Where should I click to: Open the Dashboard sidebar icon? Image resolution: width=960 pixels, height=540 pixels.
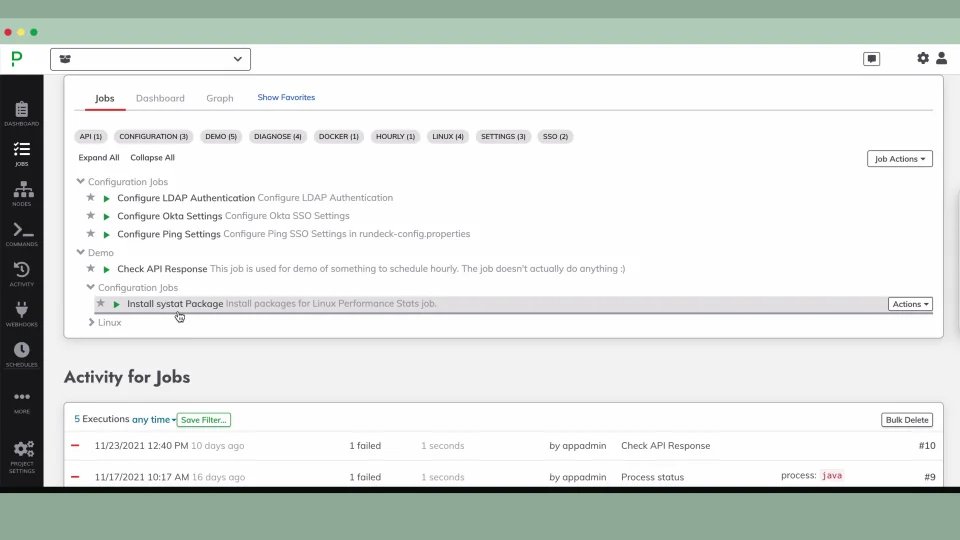coord(21,114)
